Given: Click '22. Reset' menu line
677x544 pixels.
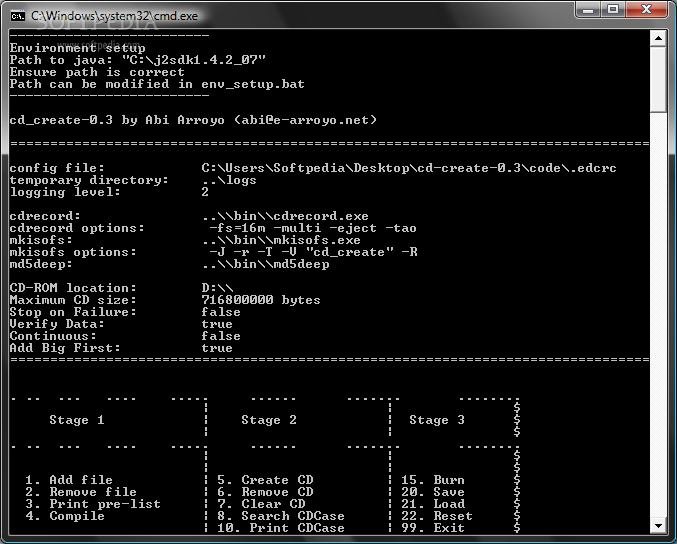Looking at the screenshot, I should coord(437,516).
